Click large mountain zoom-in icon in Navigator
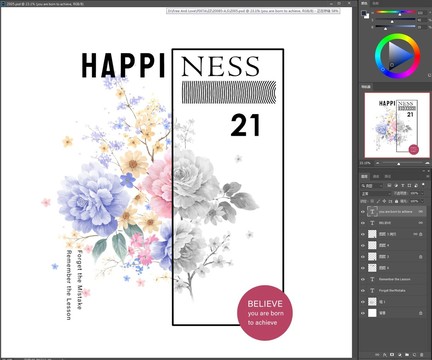The width and height of the screenshot is (432, 360). pos(427,163)
